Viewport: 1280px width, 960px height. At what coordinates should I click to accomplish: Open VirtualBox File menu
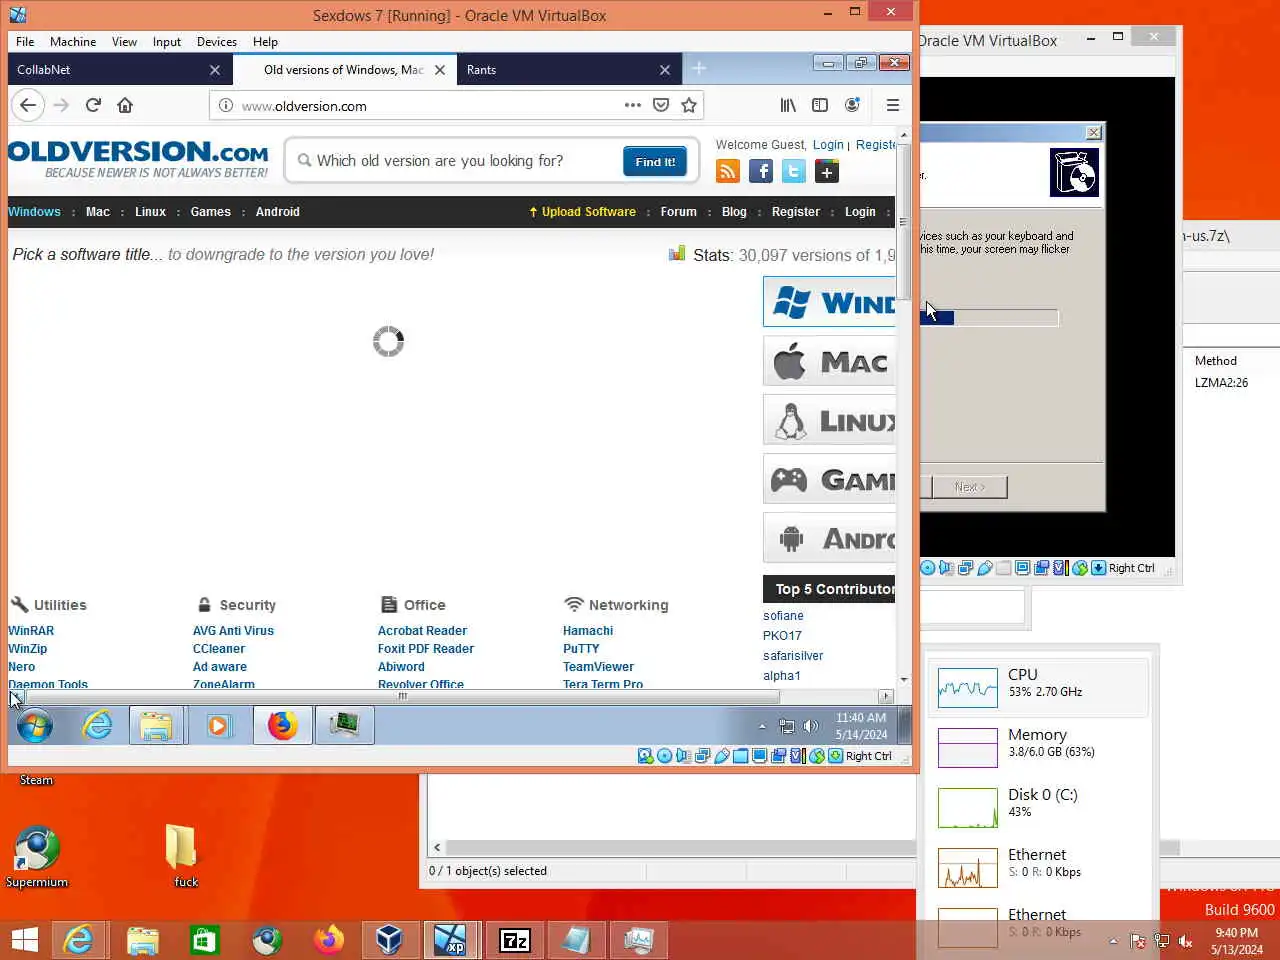point(25,42)
